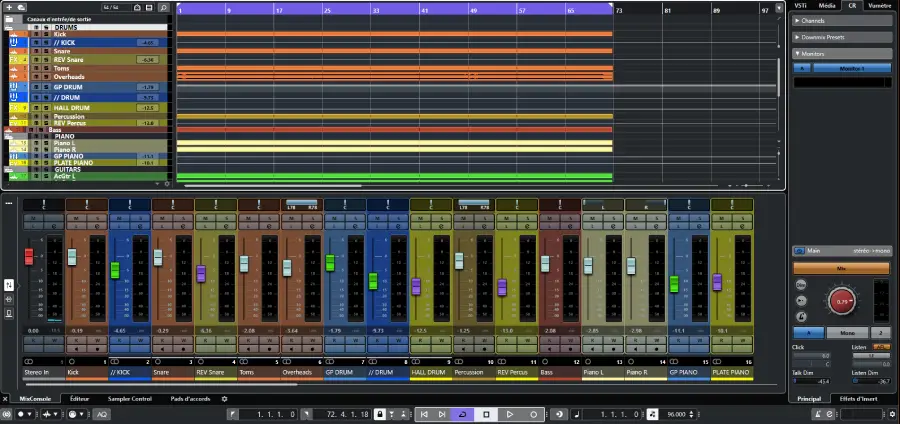Viewport: 900px width, 424px height.
Task: Click the PIANO folder track icon
Action: (x=9, y=137)
